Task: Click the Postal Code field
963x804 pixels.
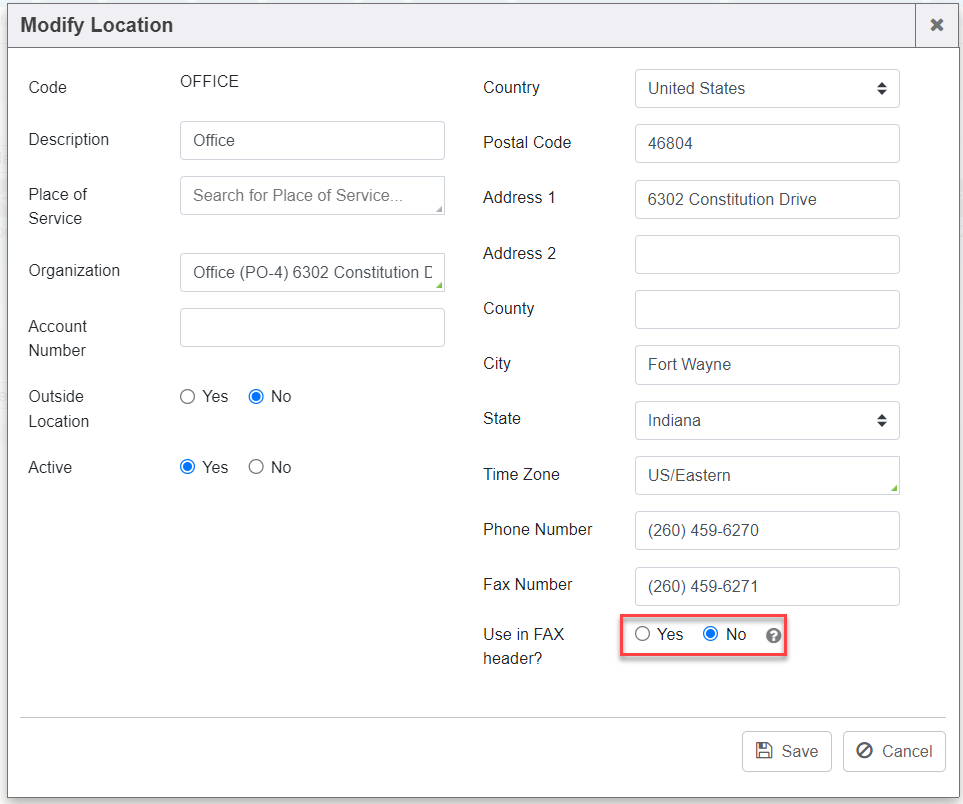Action: [766, 143]
